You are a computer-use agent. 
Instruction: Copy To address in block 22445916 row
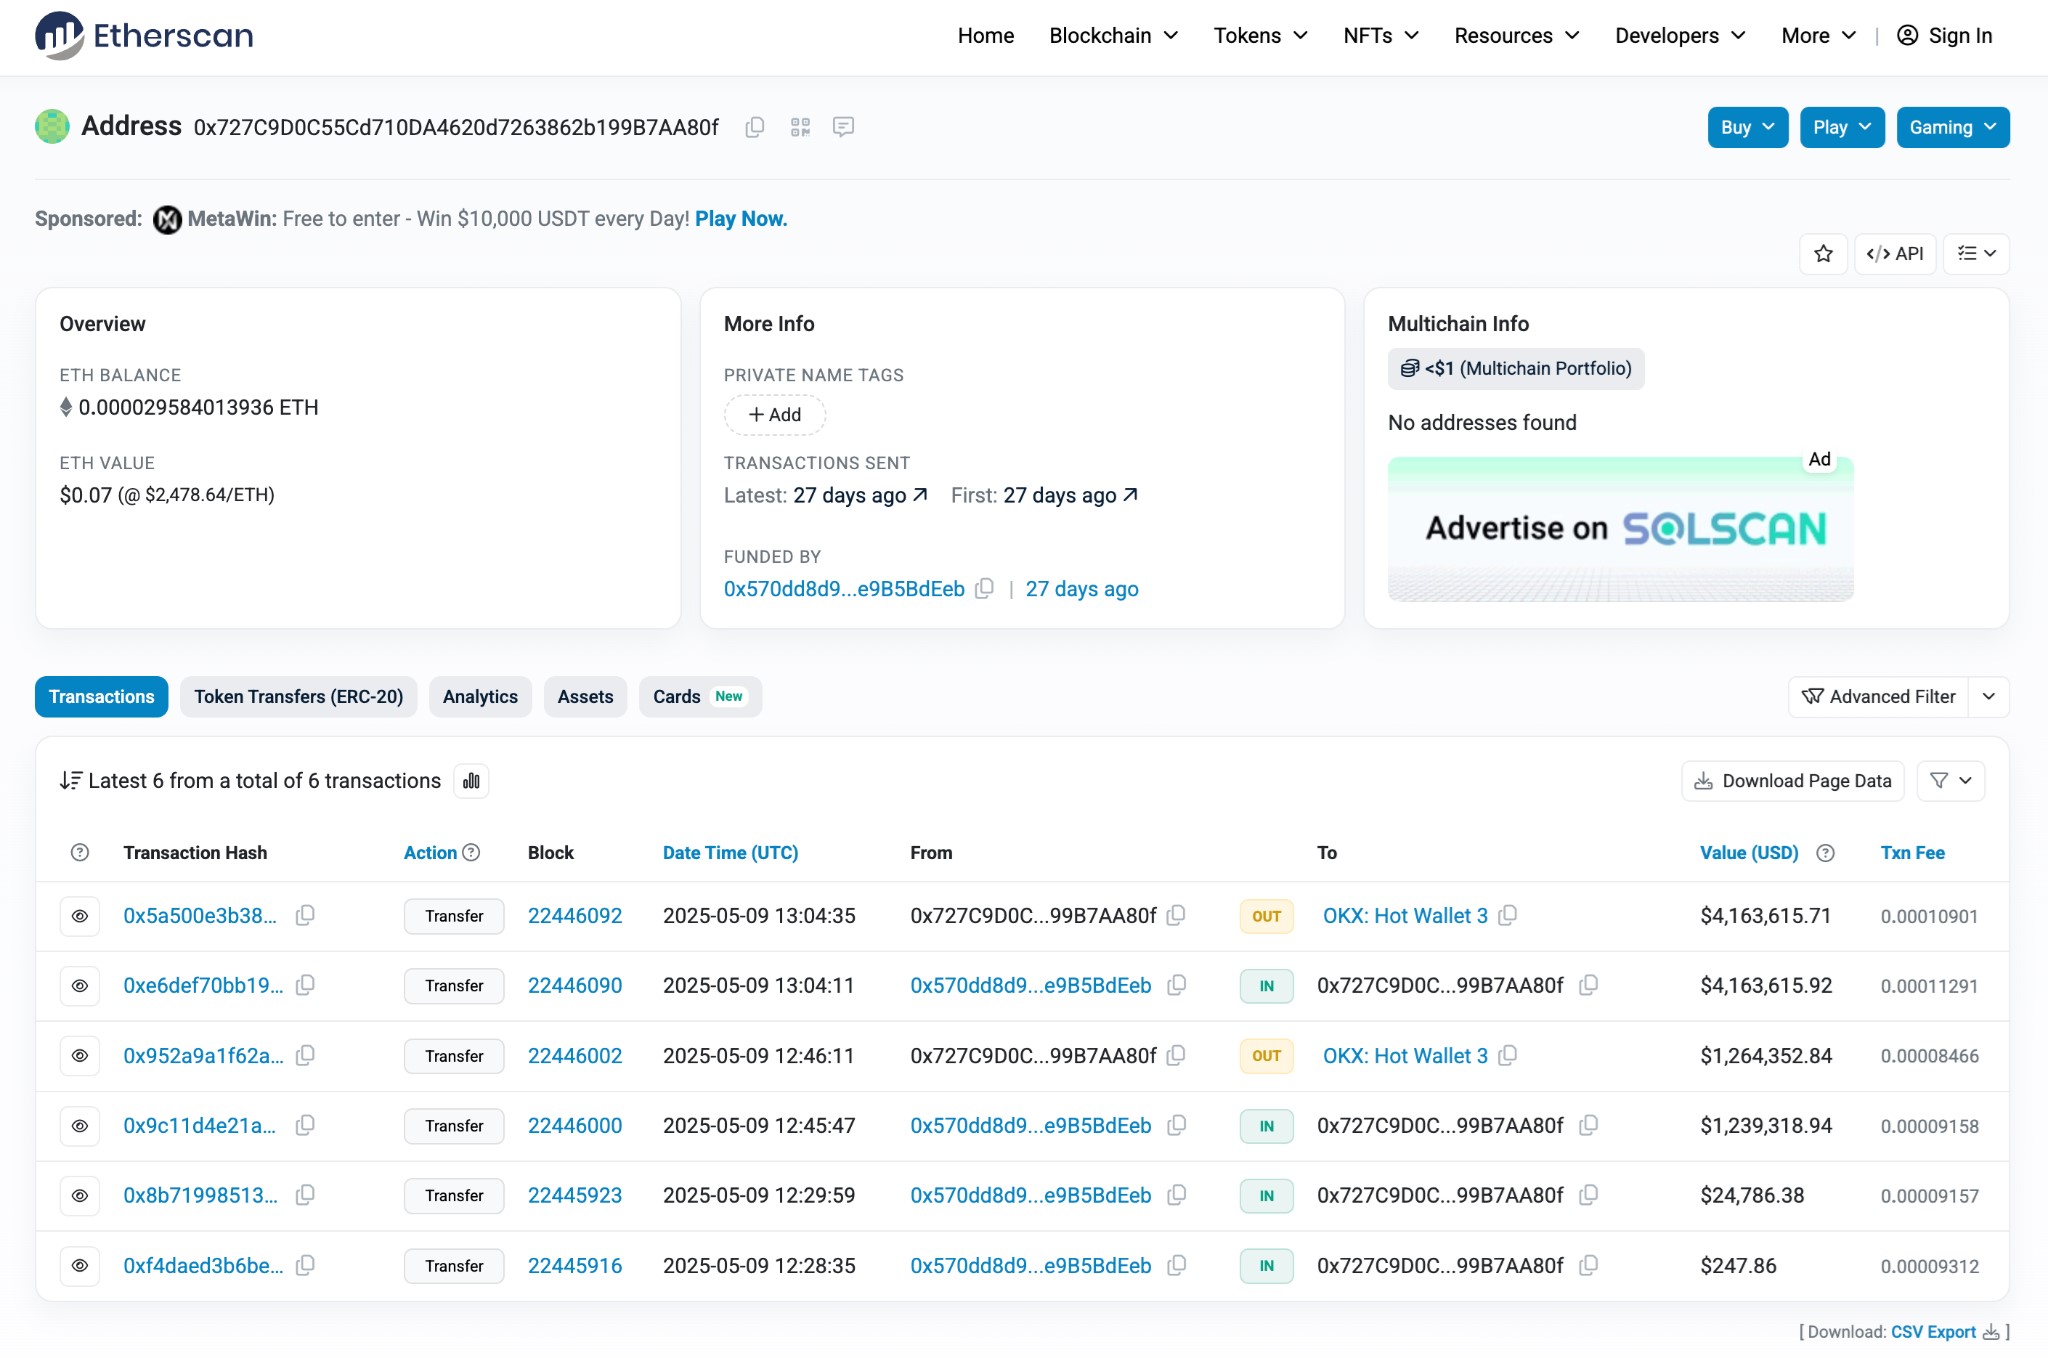1588,1265
